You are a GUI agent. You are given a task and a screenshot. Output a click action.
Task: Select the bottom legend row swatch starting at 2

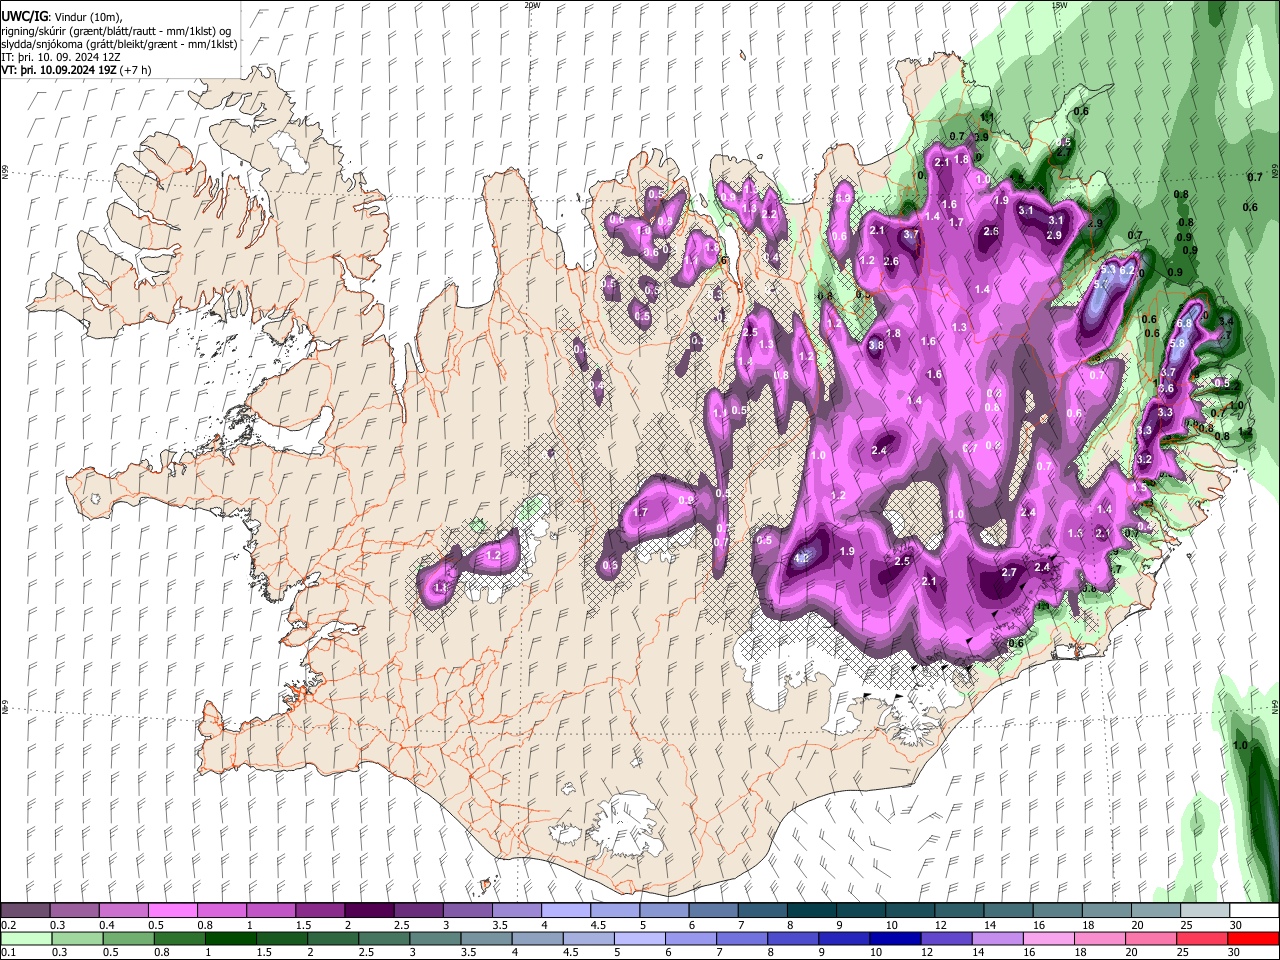pos(334,939)
